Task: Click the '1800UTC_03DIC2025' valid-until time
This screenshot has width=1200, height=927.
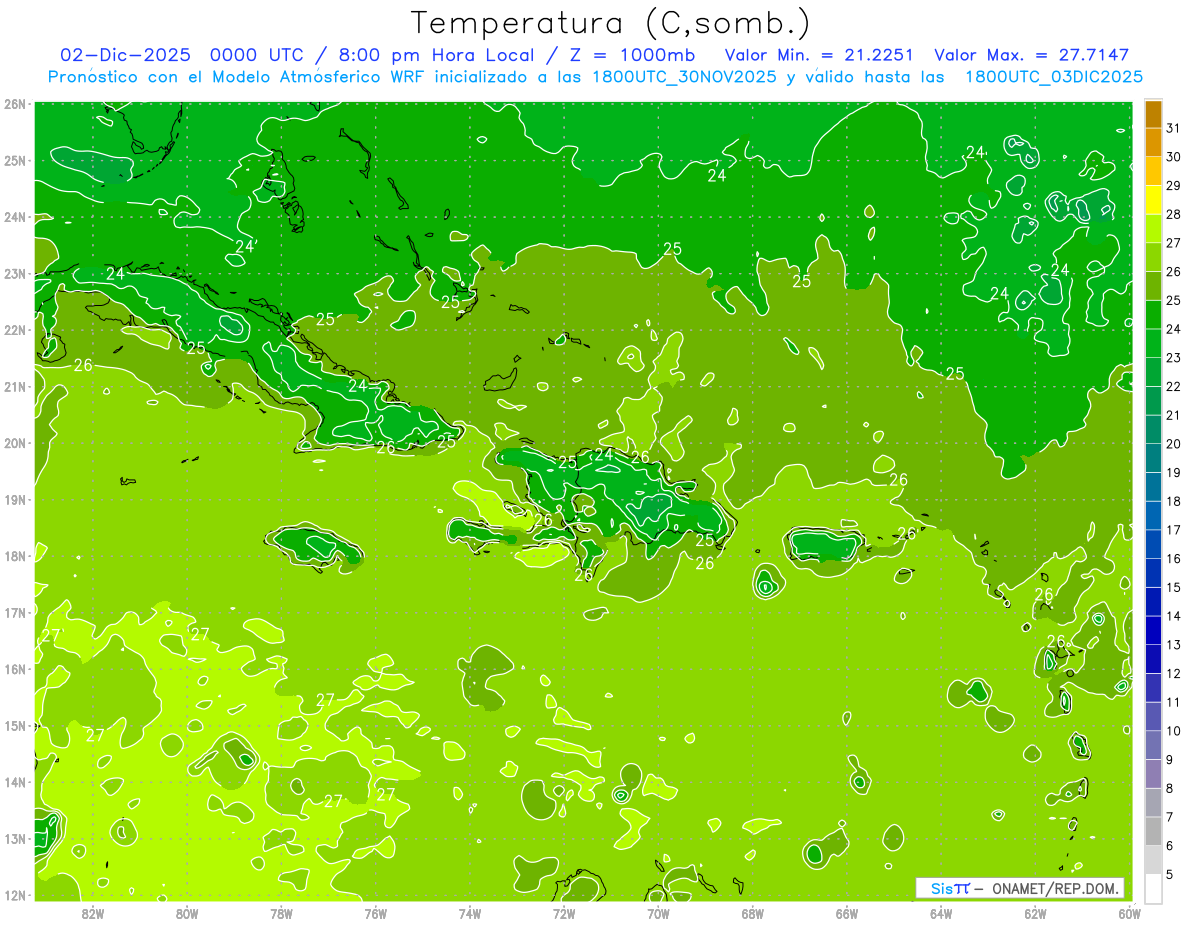Action: point(1054,77)
